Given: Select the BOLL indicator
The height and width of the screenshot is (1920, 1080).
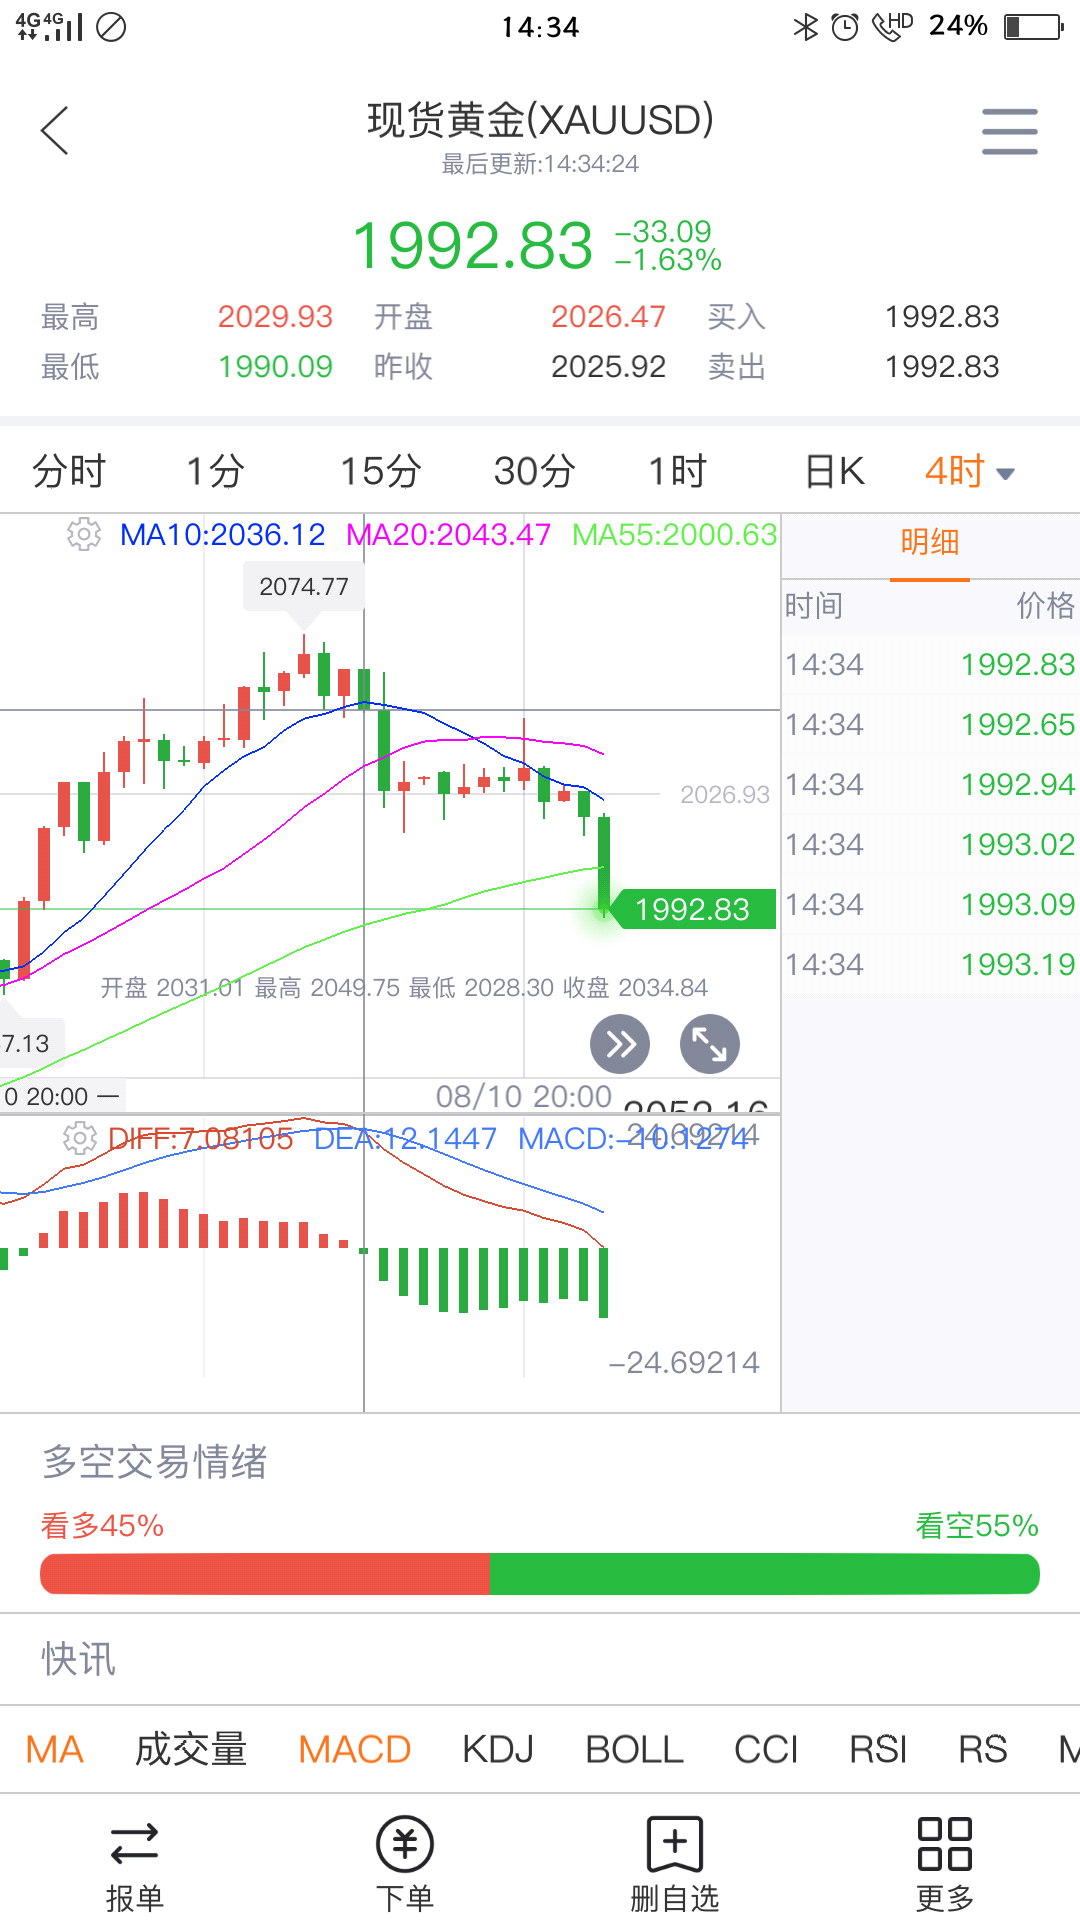Looking at the screenshot, I should pyautogui.click(x=634, y=1750).
